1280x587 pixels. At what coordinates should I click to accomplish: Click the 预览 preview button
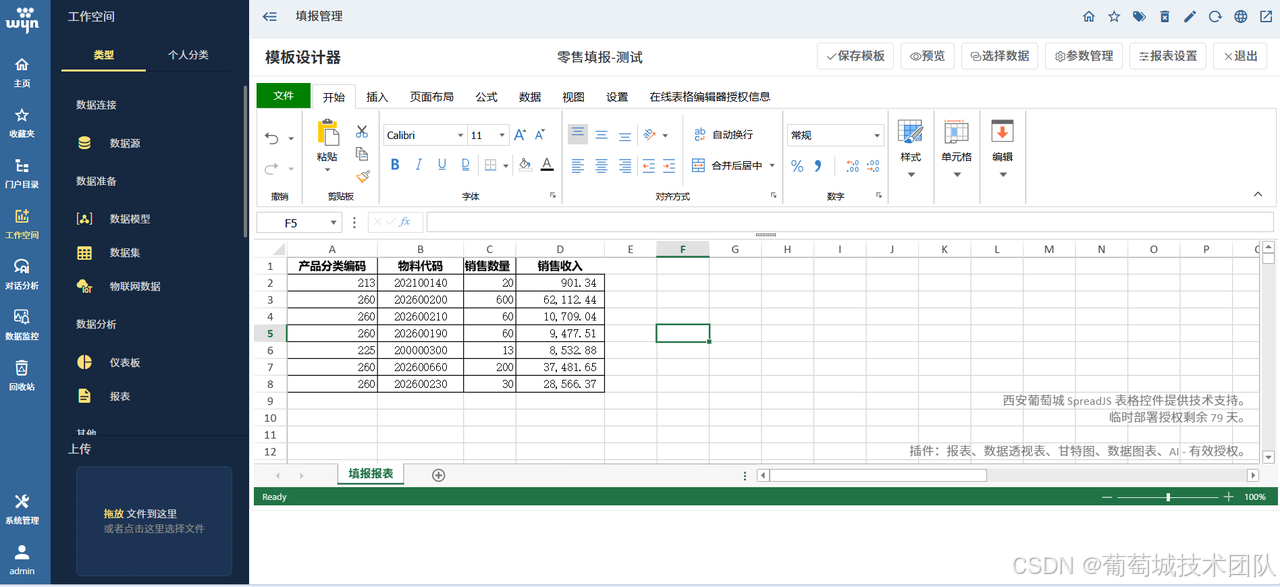tap(927, 56)
